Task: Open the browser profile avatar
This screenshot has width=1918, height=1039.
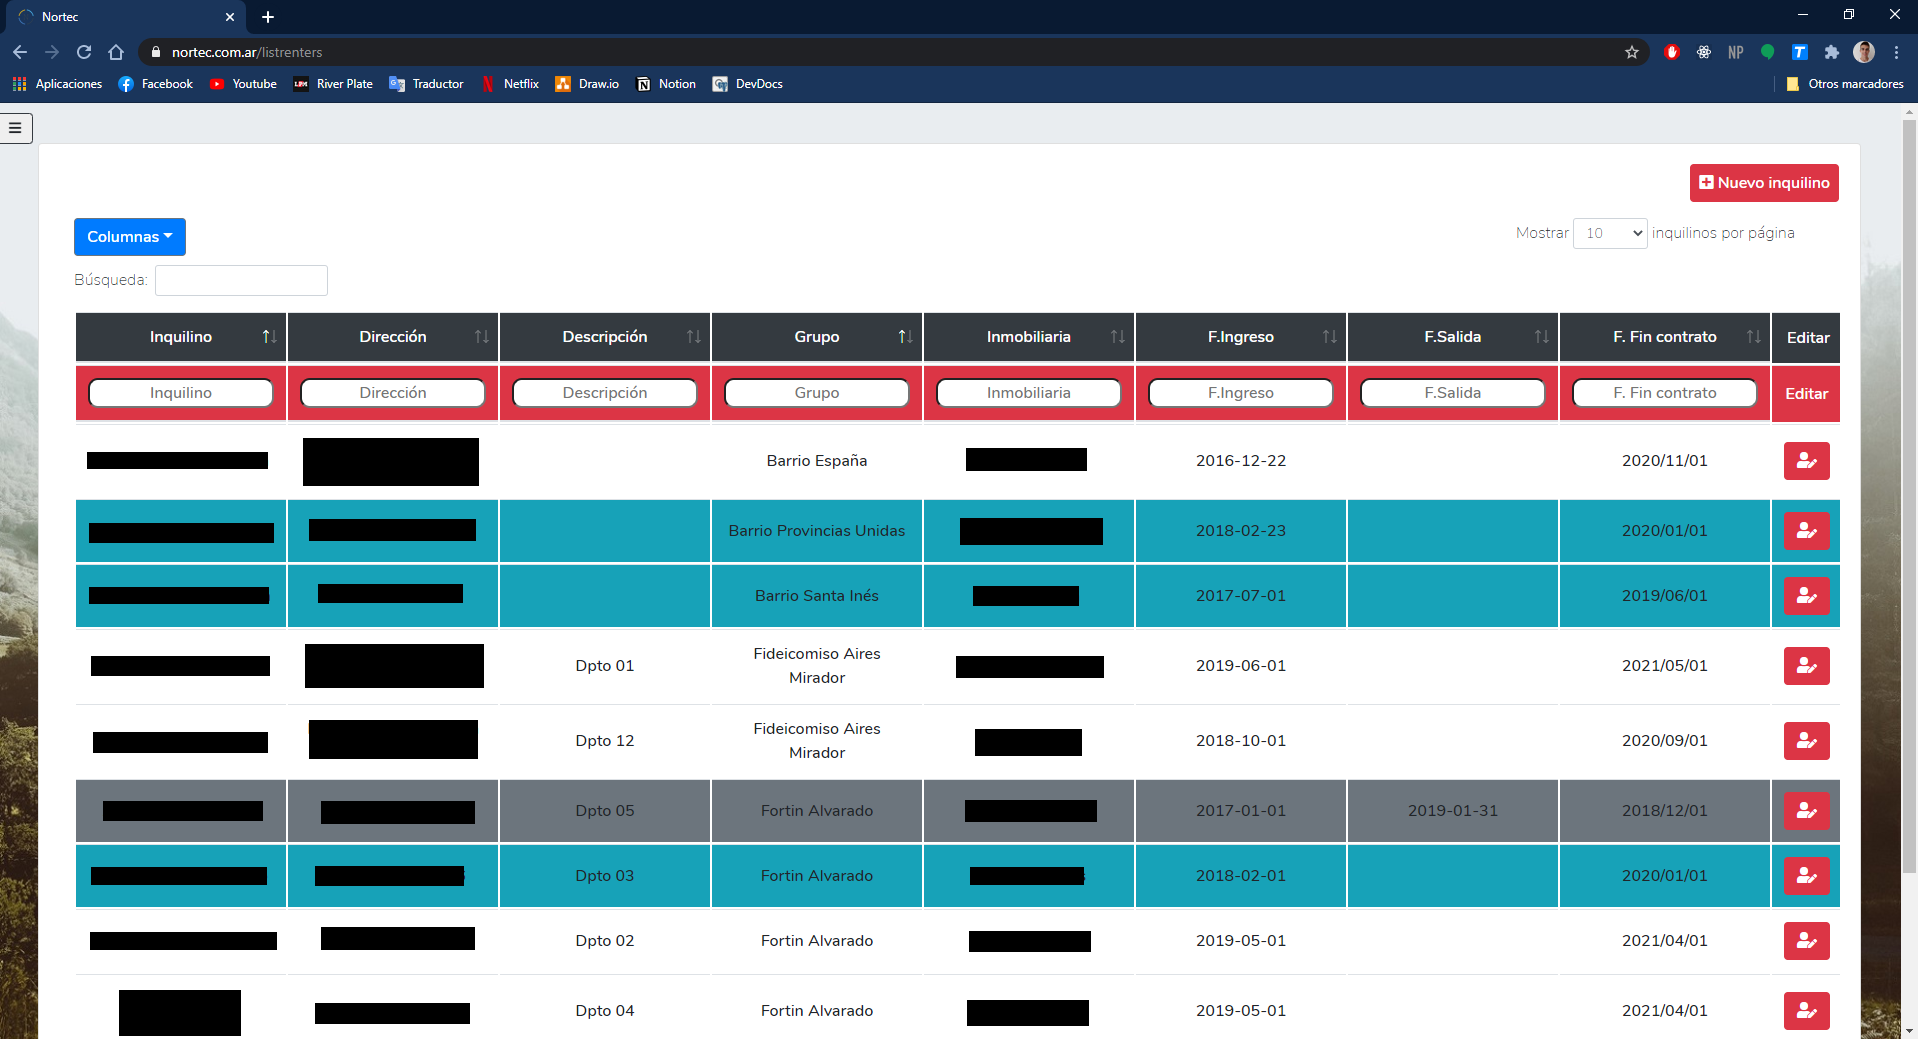Action: pyautogui.click(x=1864, y=52)
